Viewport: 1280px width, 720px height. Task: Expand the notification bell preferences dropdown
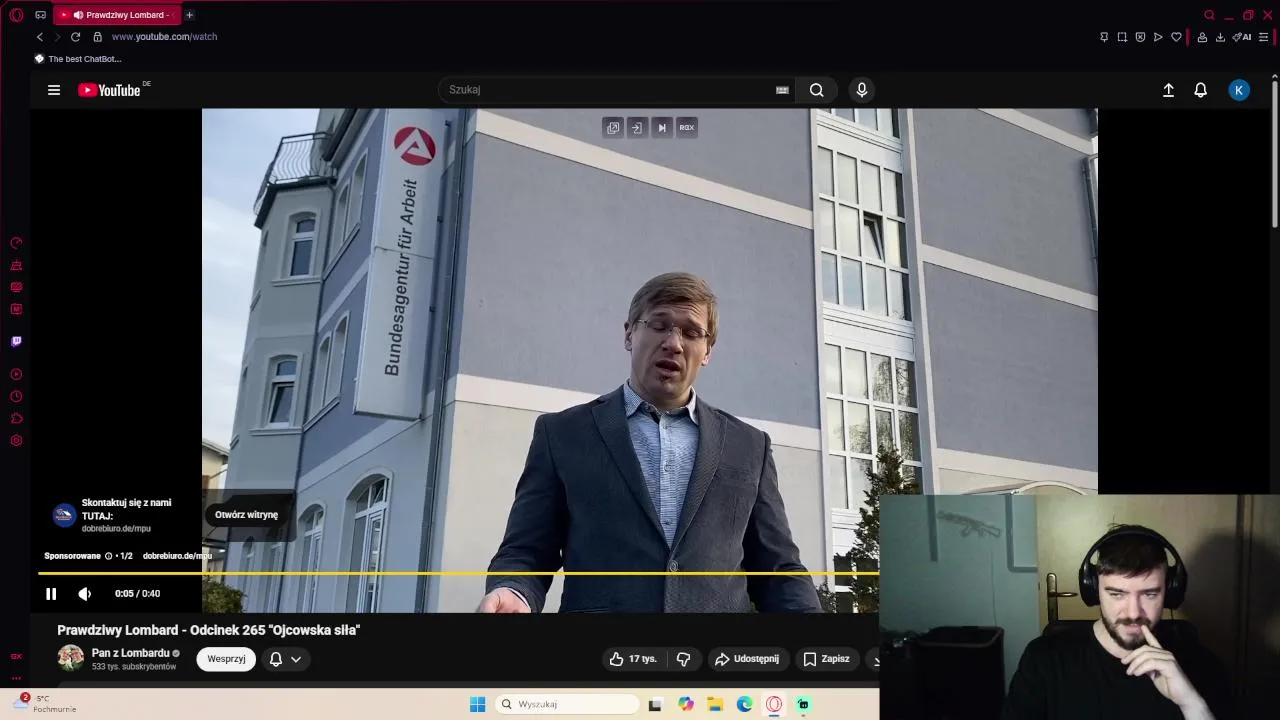pos(296,659)
